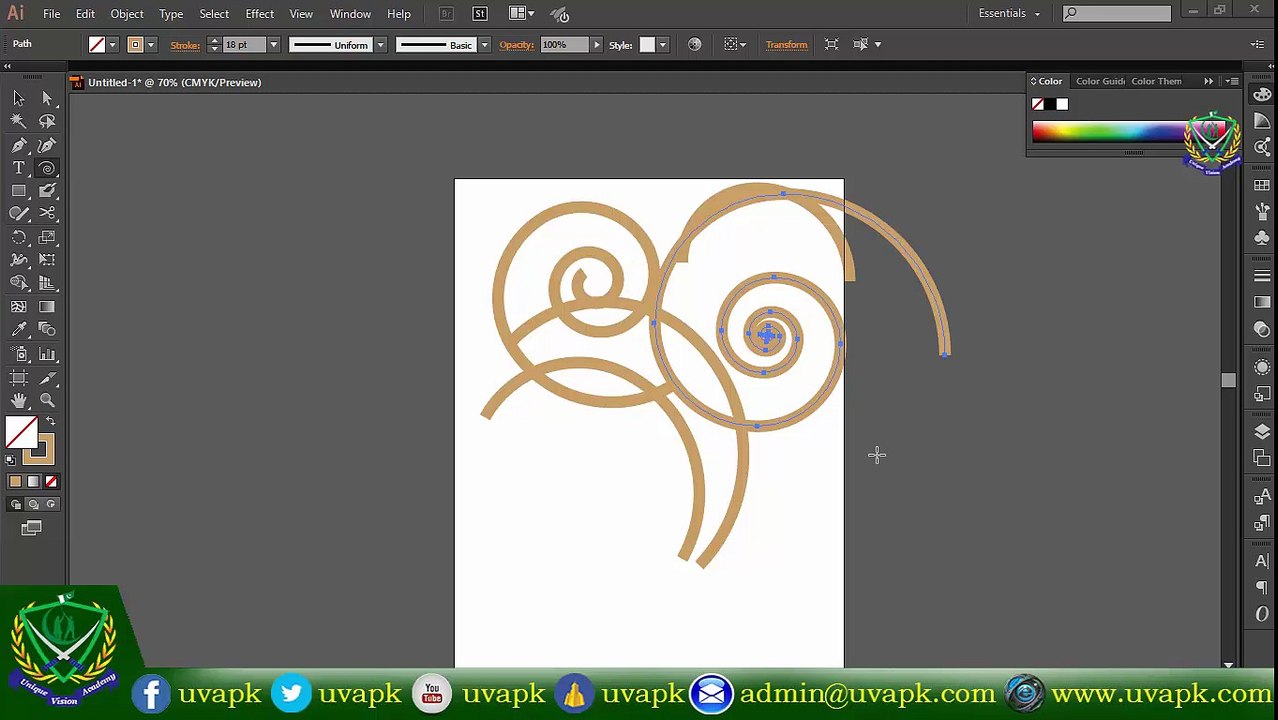Select the Shape Builder tool
This screenshot has height=720, width=1278.
pos(19,284)
